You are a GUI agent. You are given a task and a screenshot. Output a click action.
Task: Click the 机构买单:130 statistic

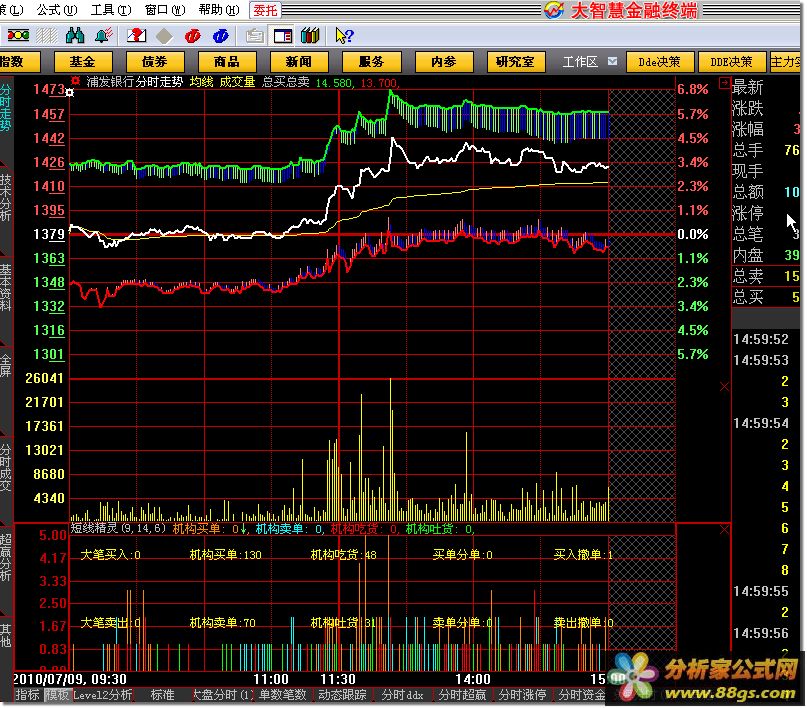pos(225,555)
